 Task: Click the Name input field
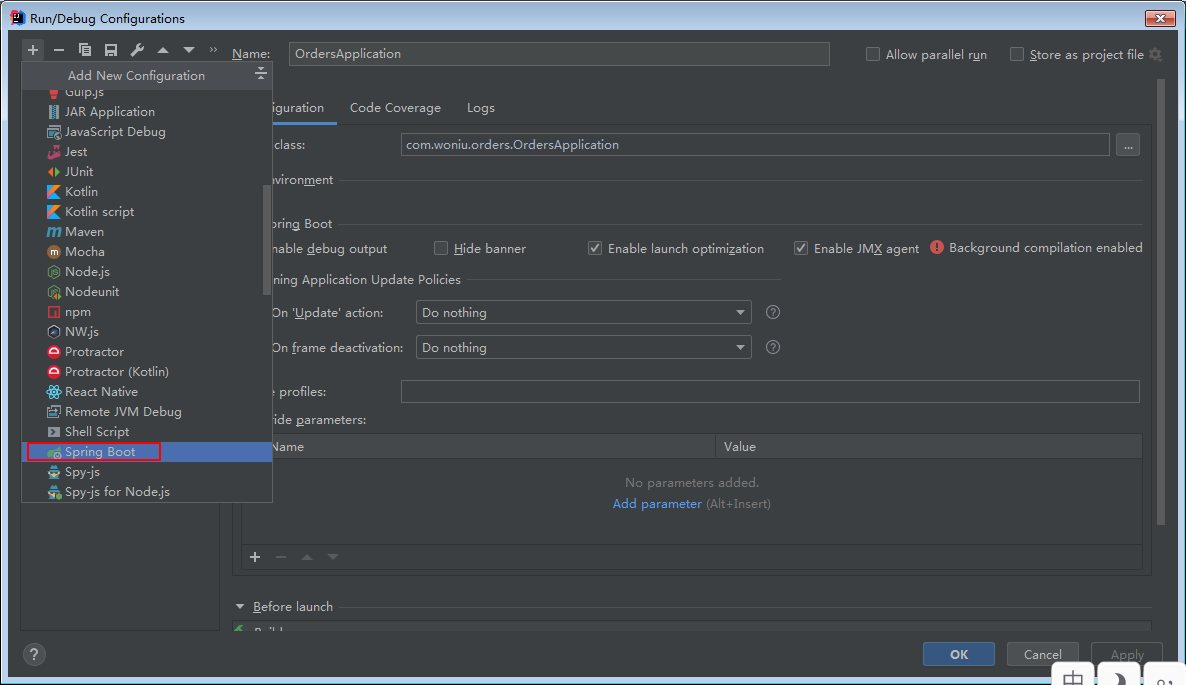point(559,54)
